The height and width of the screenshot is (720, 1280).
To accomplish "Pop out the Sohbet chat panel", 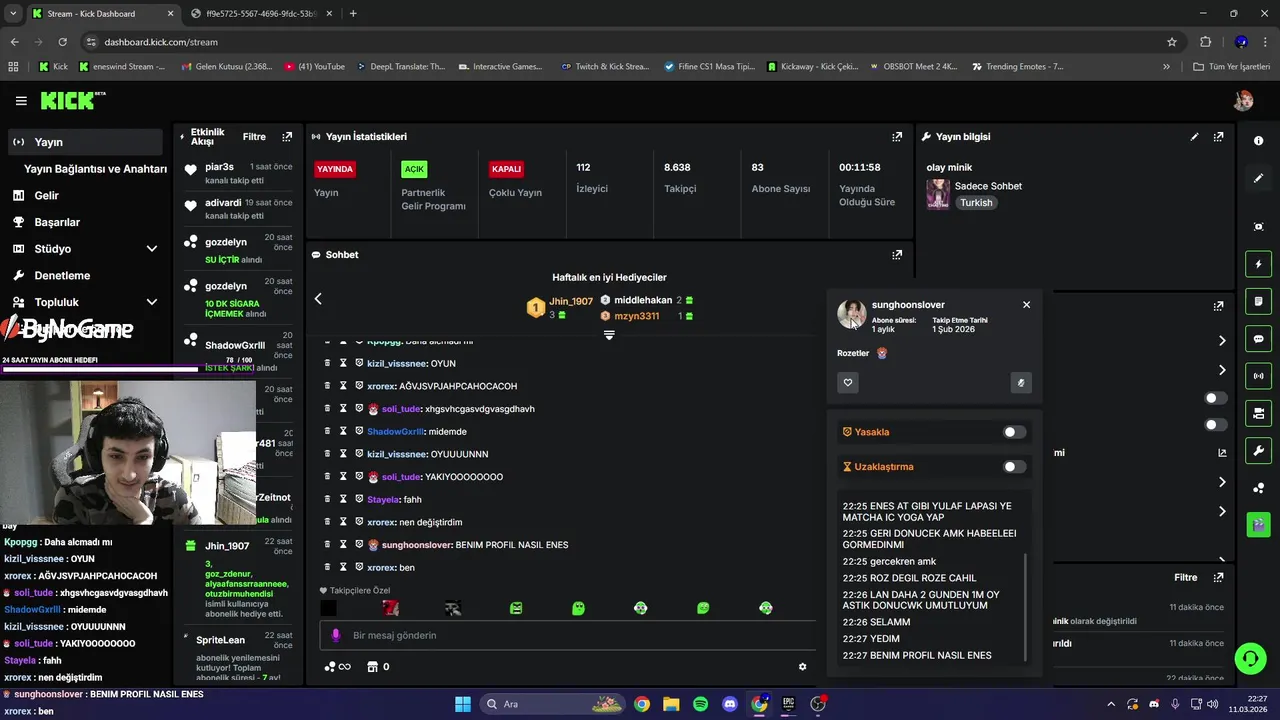I will 897,255.
